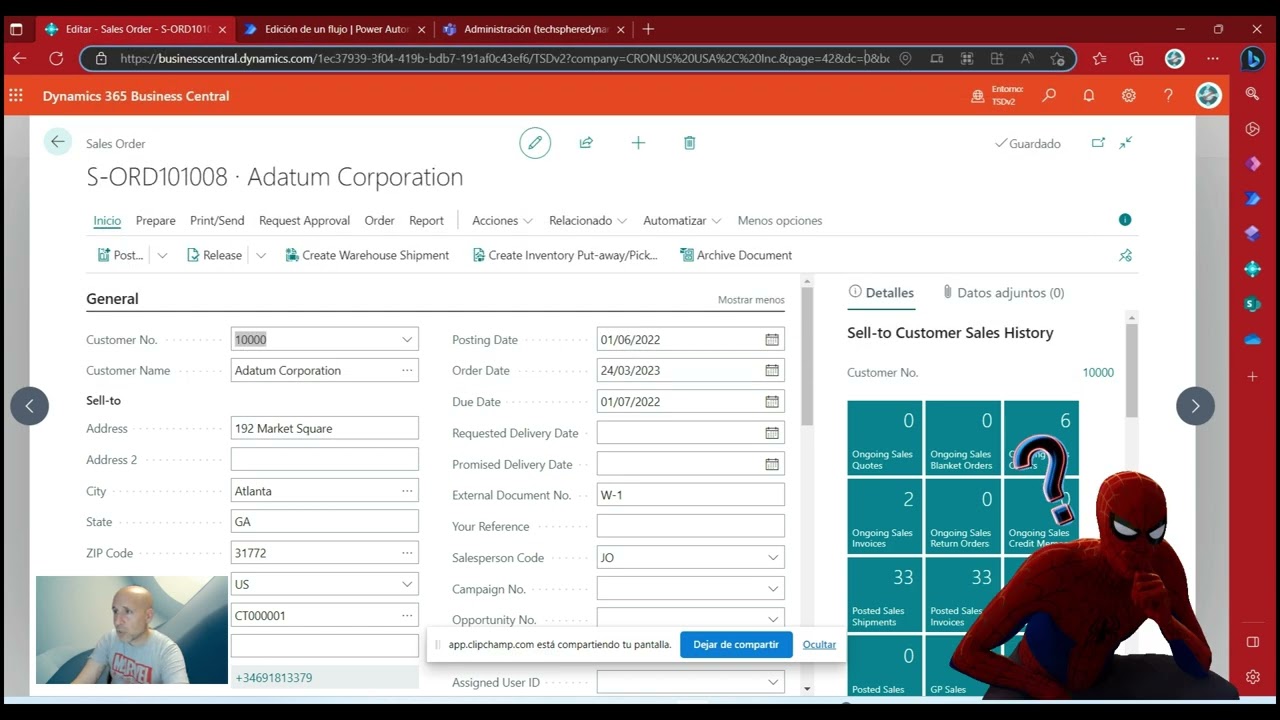Open the share icon in page header
Image resolution: width=1280 pixels, height=720 pixels.
tap(587, 143)
